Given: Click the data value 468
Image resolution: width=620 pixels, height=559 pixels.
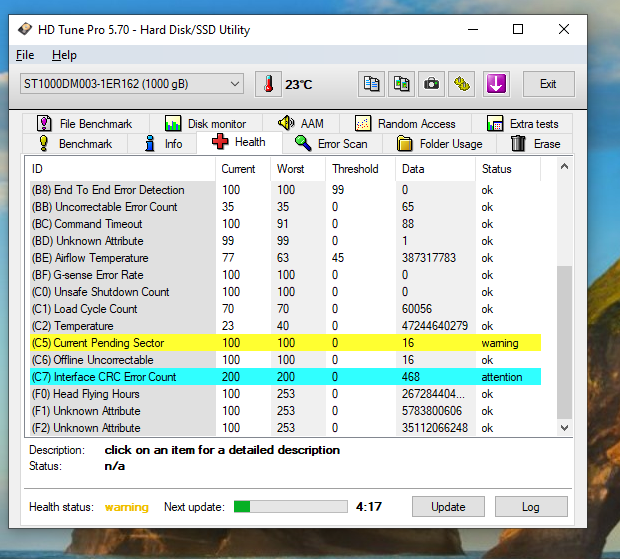Looking at the screenshot, I should [411, 377].
